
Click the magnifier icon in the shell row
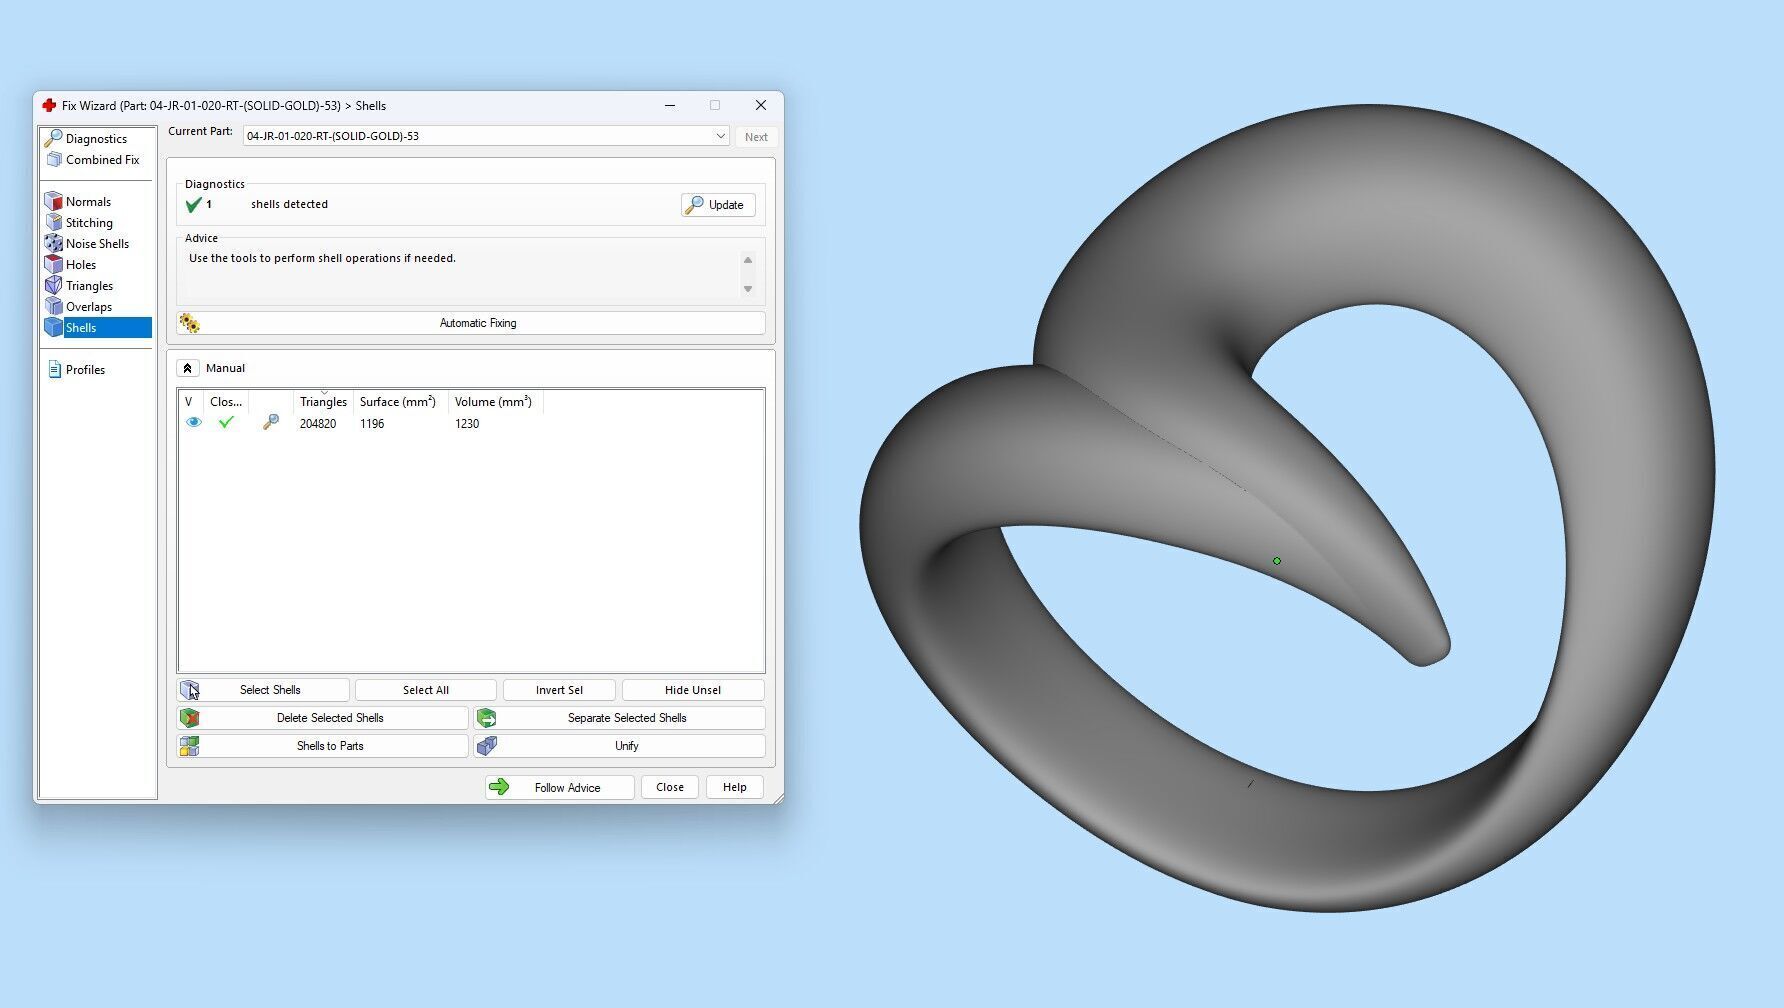click(271, 423)
